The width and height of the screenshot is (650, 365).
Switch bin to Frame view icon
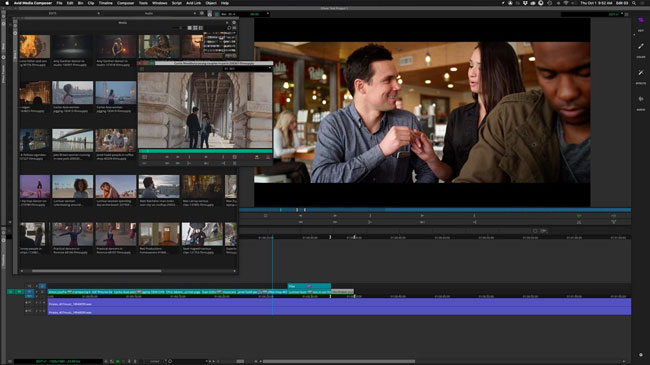click(x=195, y=28)
